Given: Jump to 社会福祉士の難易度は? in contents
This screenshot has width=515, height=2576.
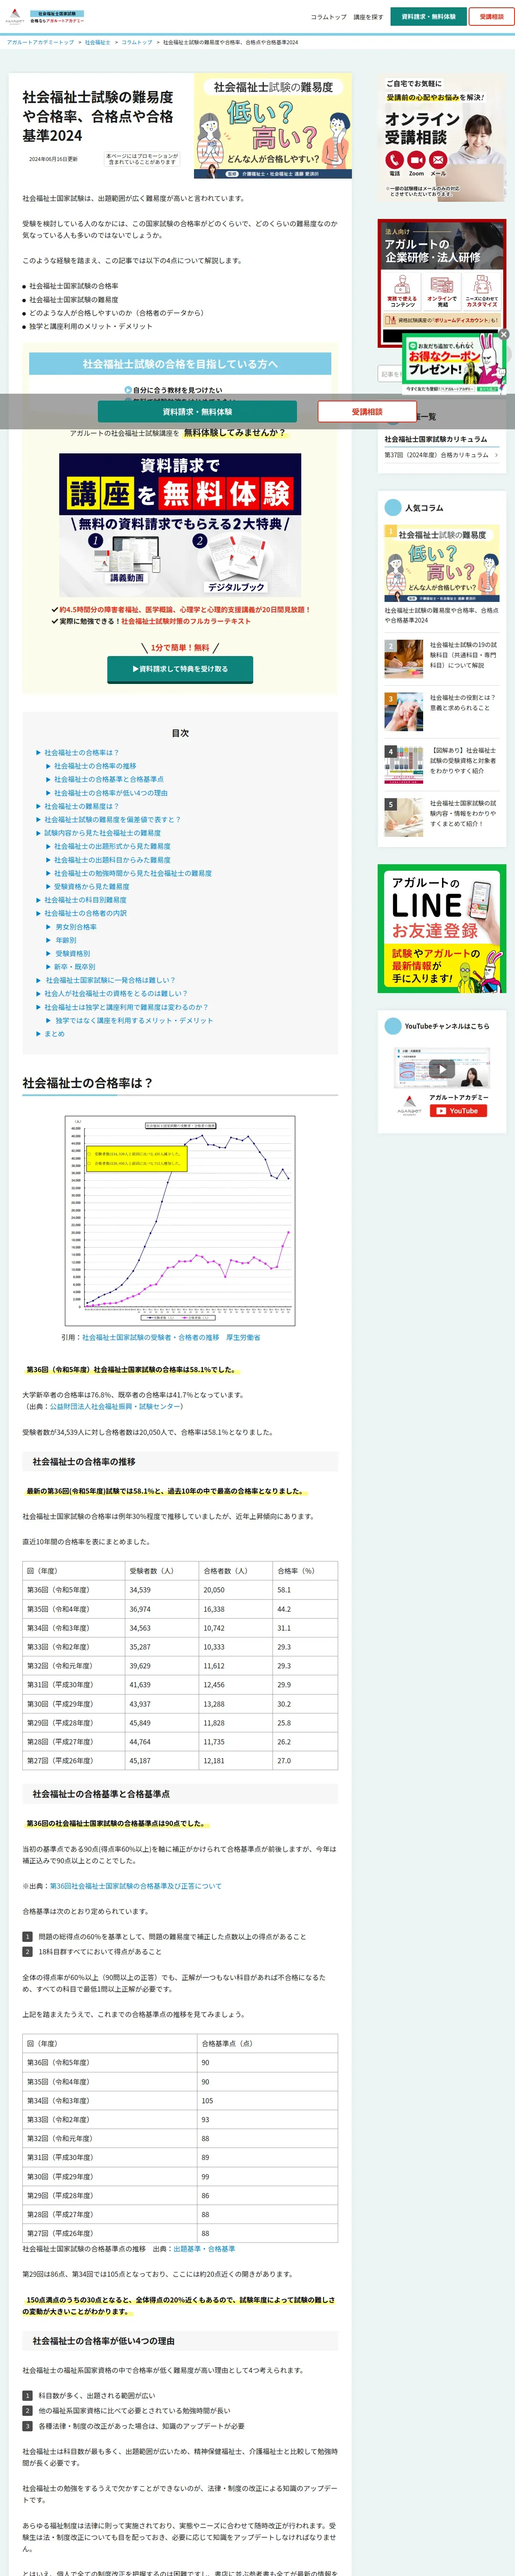Looking at the screenshot, I should coord(81,806).
